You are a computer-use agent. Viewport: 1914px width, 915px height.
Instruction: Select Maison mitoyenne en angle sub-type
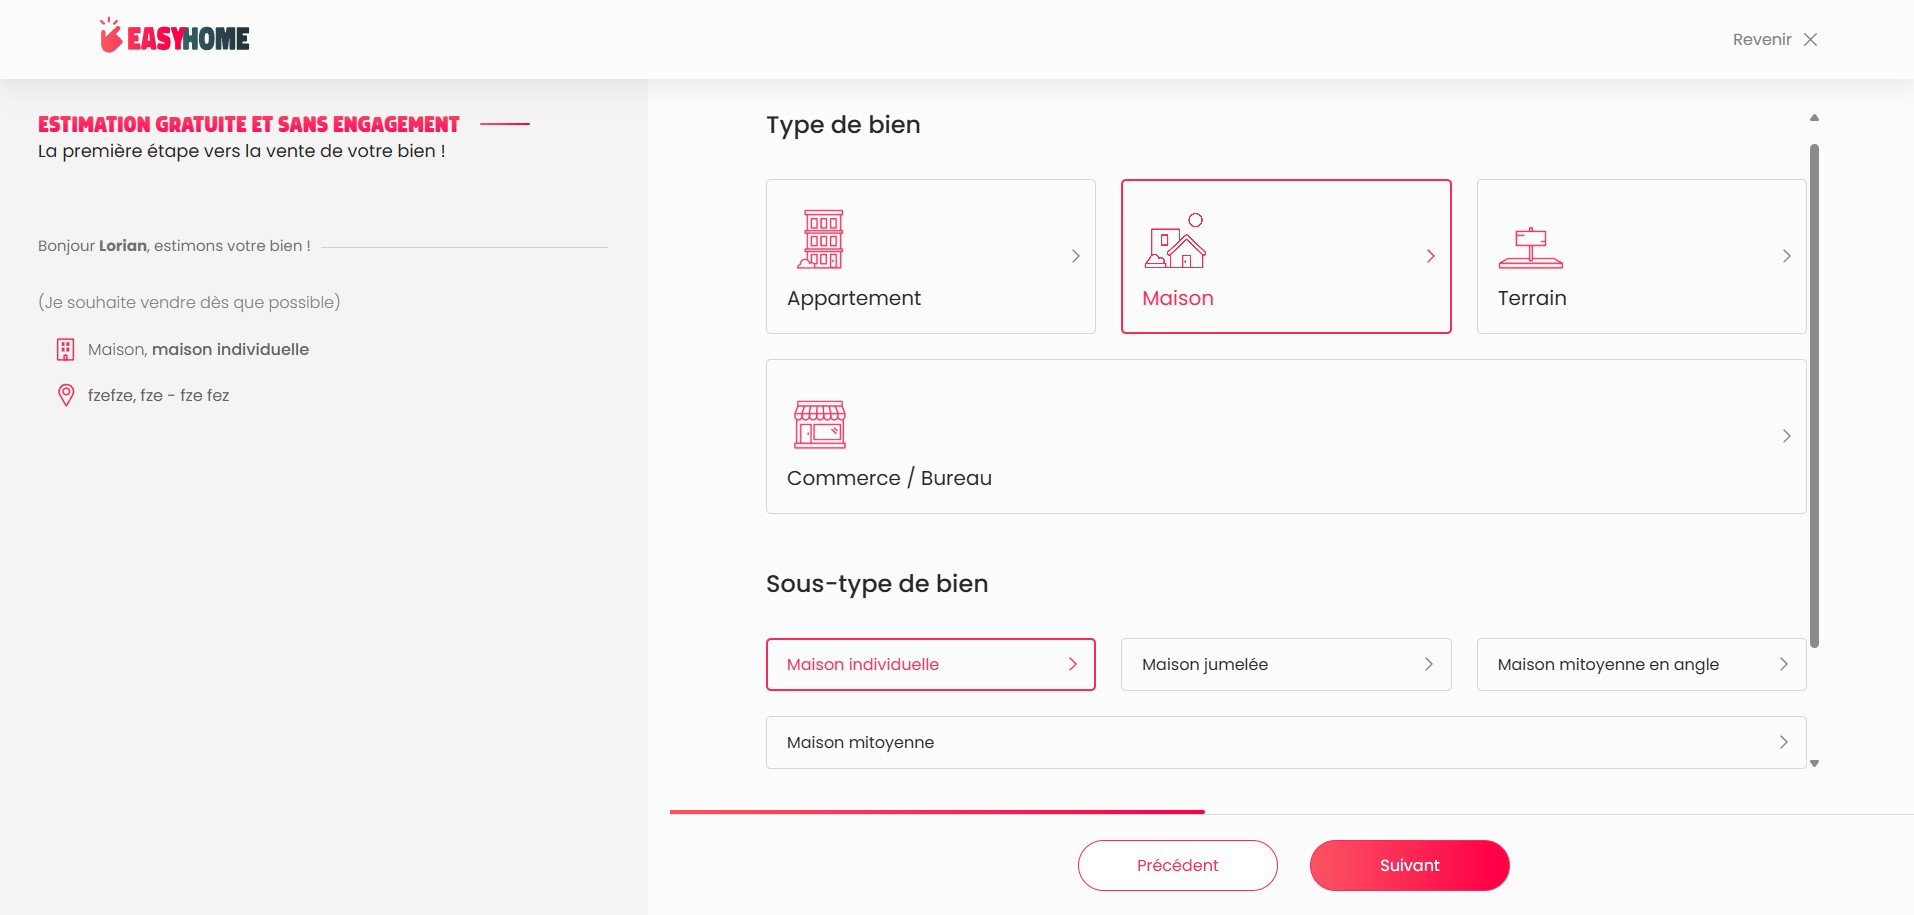pos(1642,664)
